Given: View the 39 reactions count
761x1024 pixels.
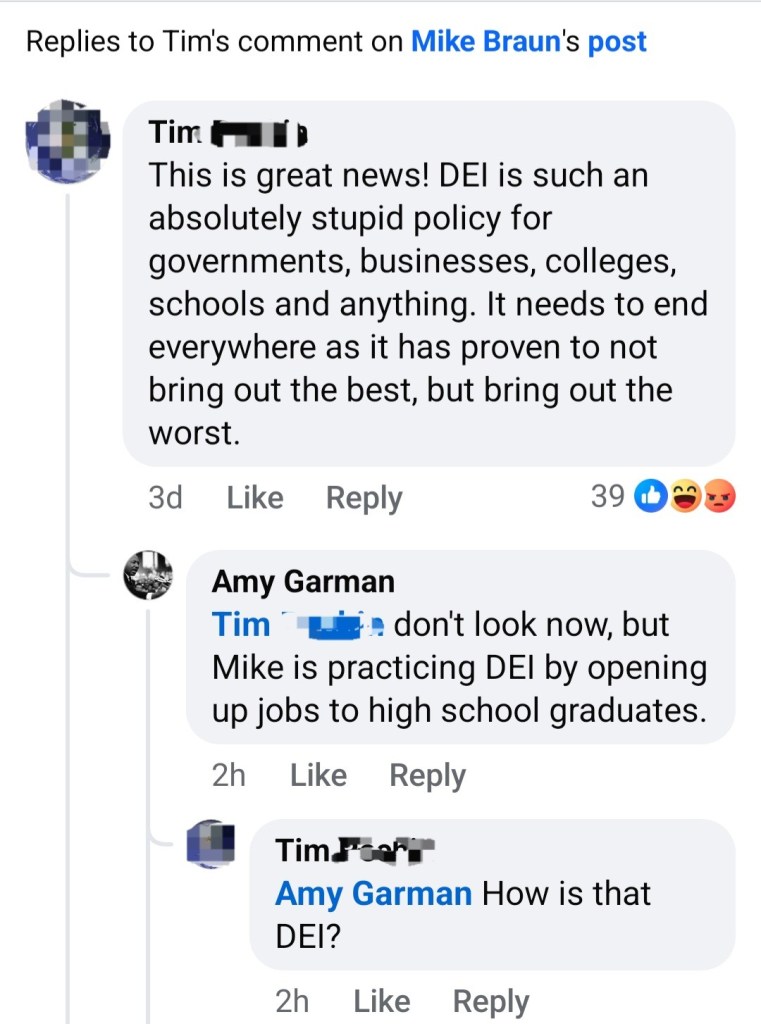Looking at the screenshot, I should tap(608, 496).
